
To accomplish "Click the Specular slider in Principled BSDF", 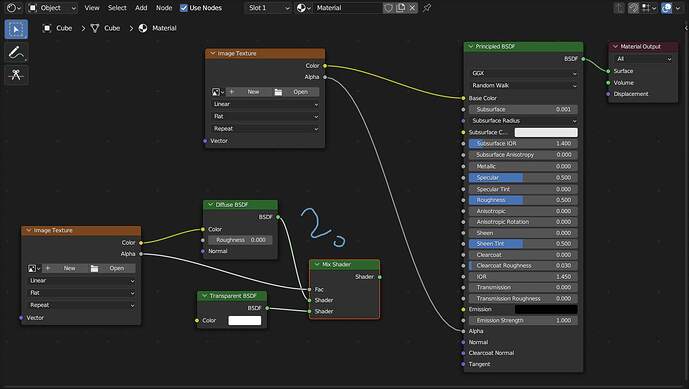I will [523, 178].
